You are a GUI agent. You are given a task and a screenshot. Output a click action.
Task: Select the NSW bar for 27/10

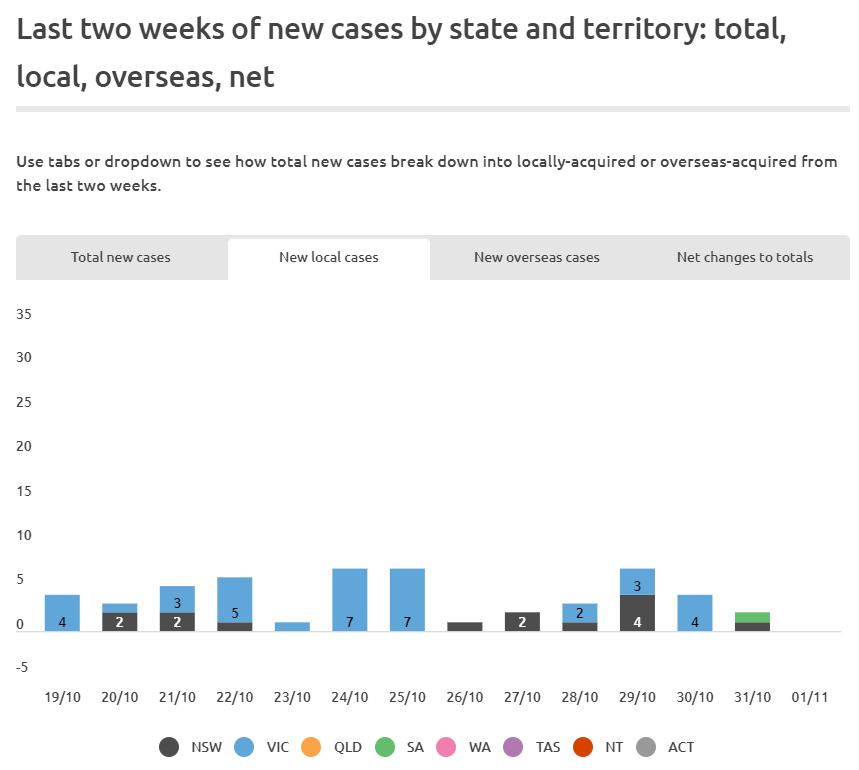(x=522, y=621)
